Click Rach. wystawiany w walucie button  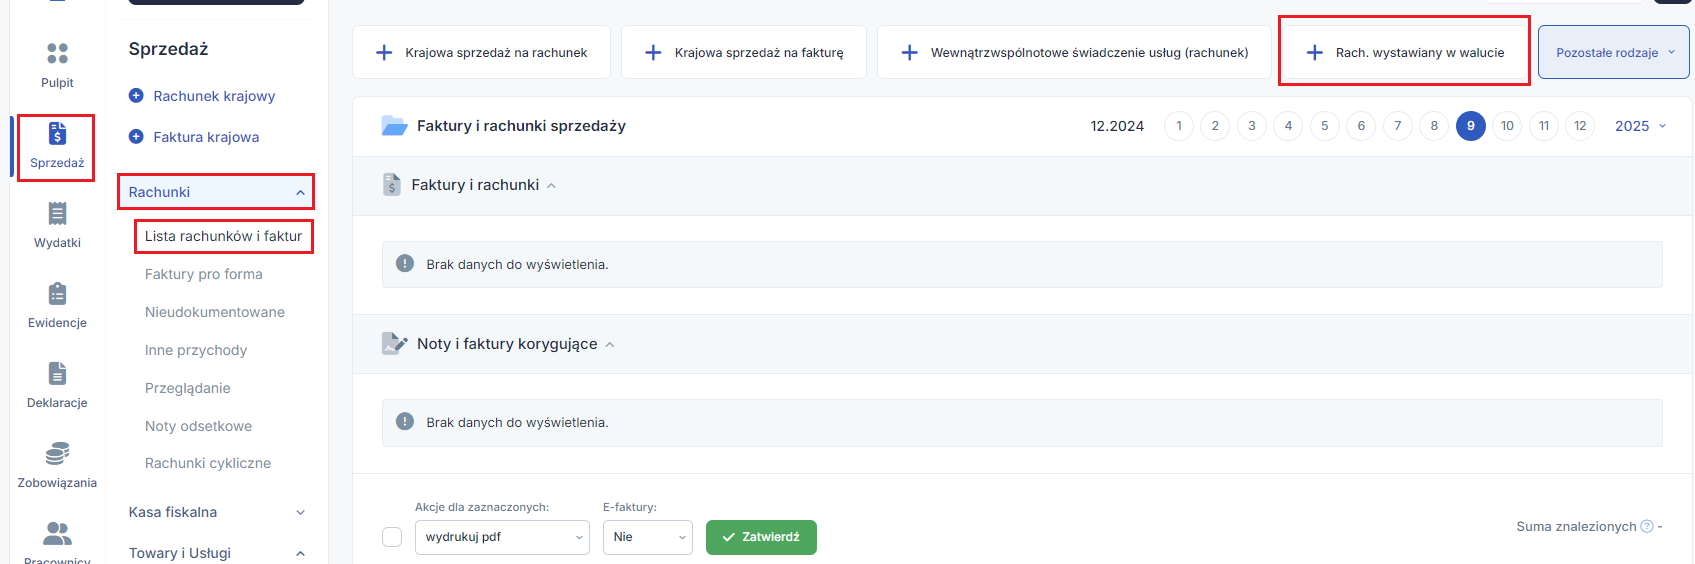click(1404, 52)
